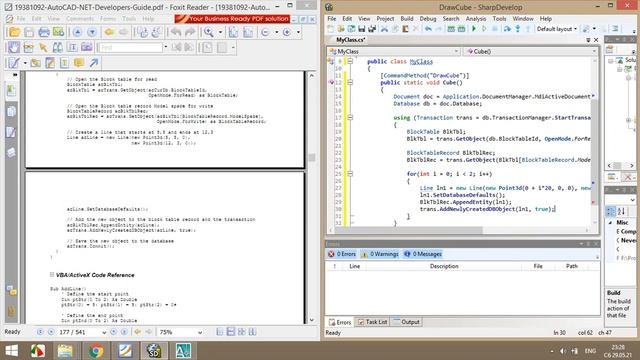Click the Your Business Ready PDF solution banner

(232, 19)
